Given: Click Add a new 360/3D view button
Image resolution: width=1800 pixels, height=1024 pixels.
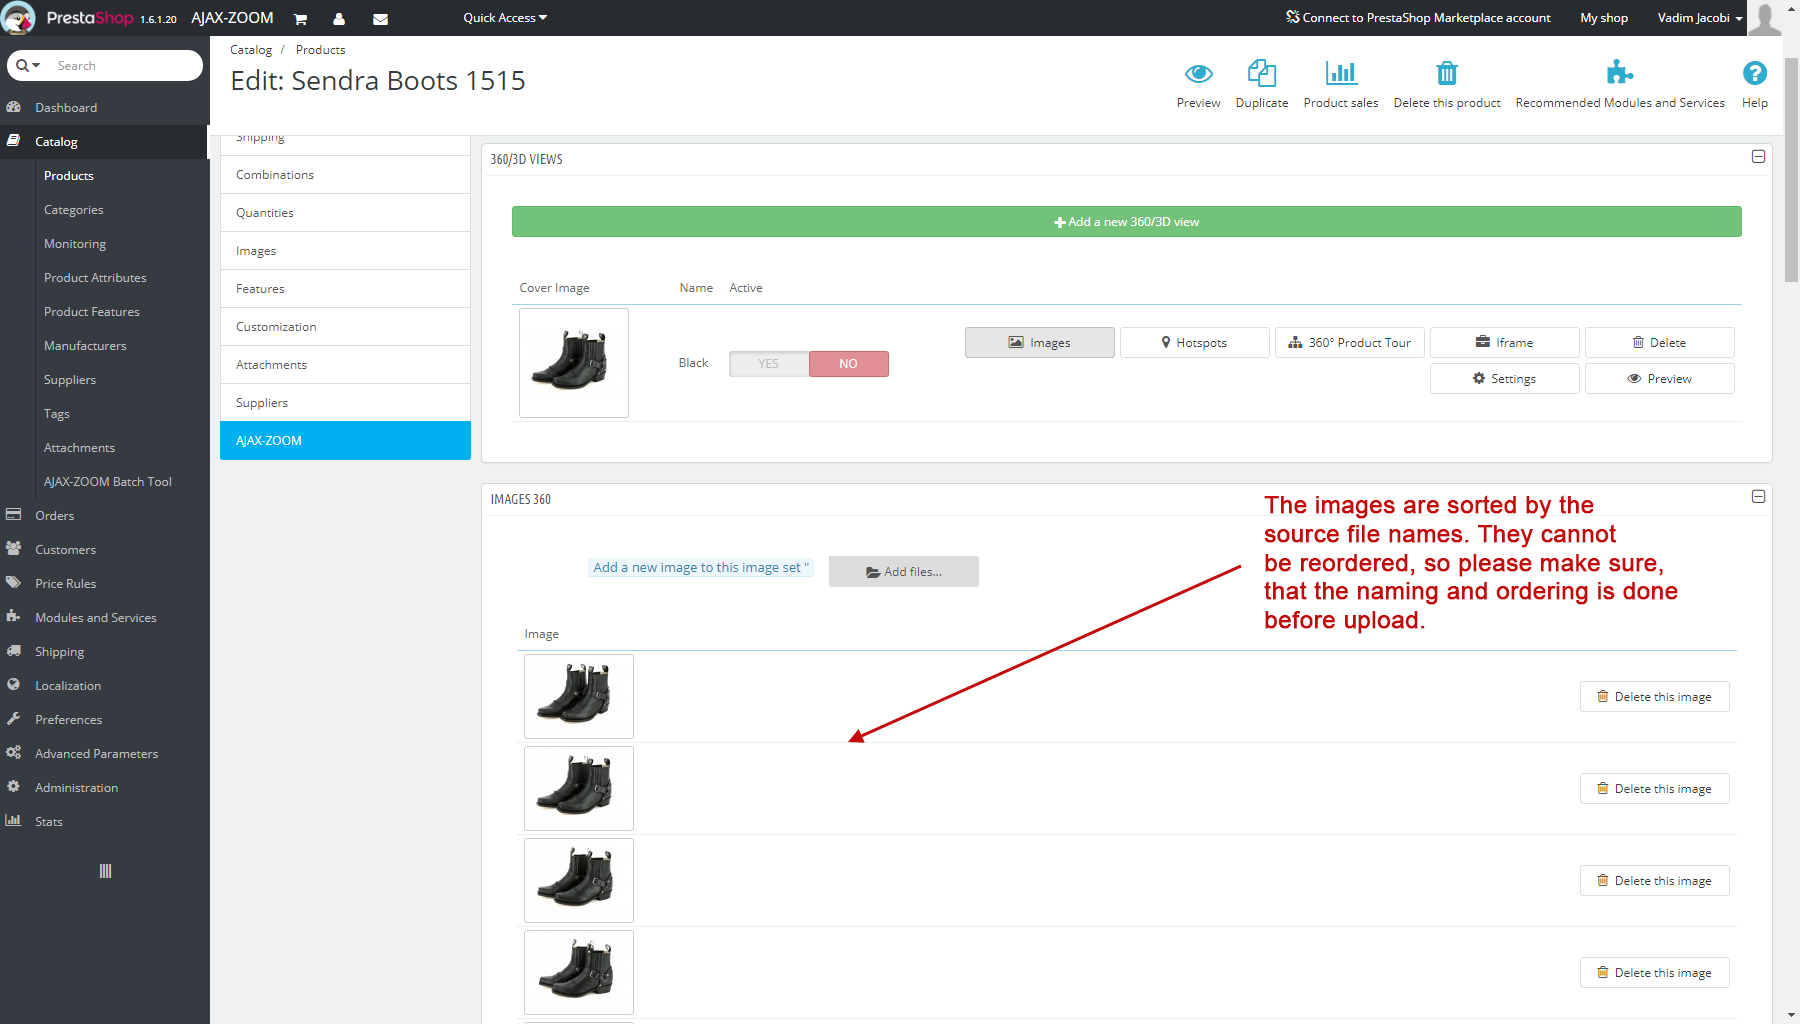Looking at the screenshot, I should click(1126, 222).
